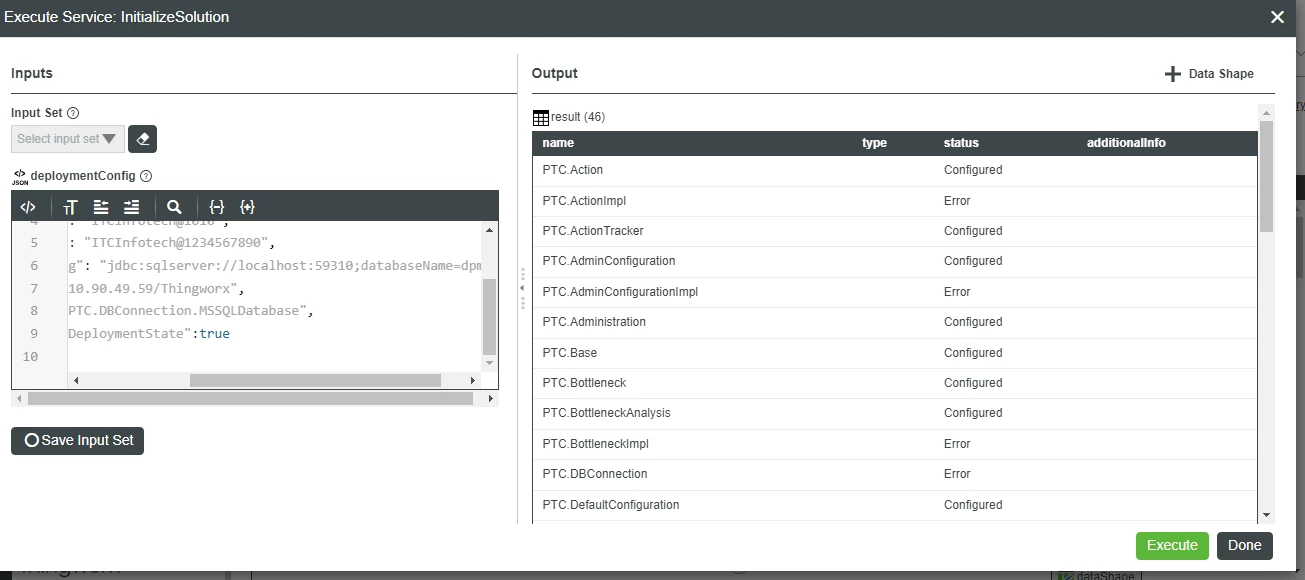Click the result (46) label

click(x=578, y=117)
